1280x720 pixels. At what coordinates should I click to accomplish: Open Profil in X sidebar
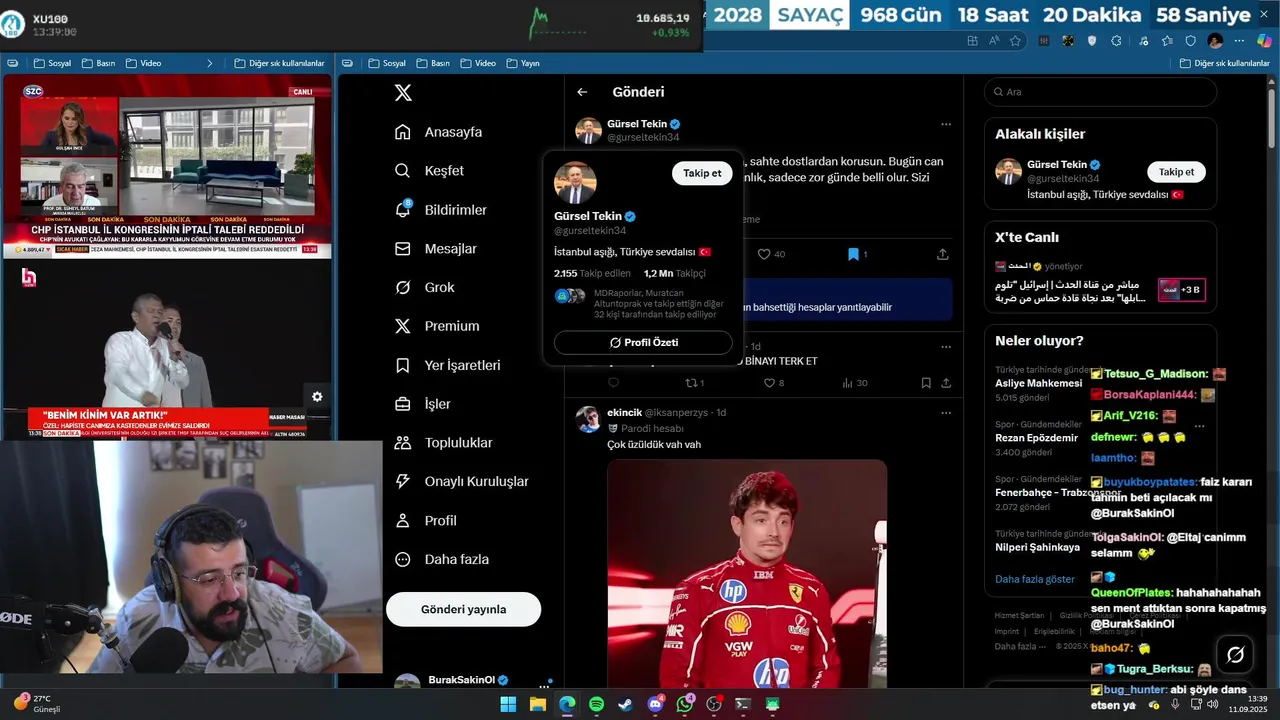pyautogui.click(x=425, y=521)
